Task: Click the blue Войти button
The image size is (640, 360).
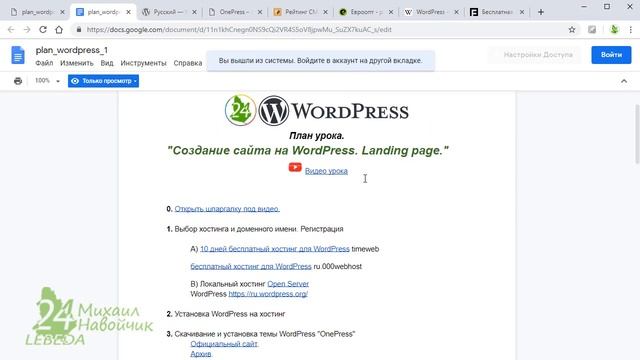Action: 611,55
